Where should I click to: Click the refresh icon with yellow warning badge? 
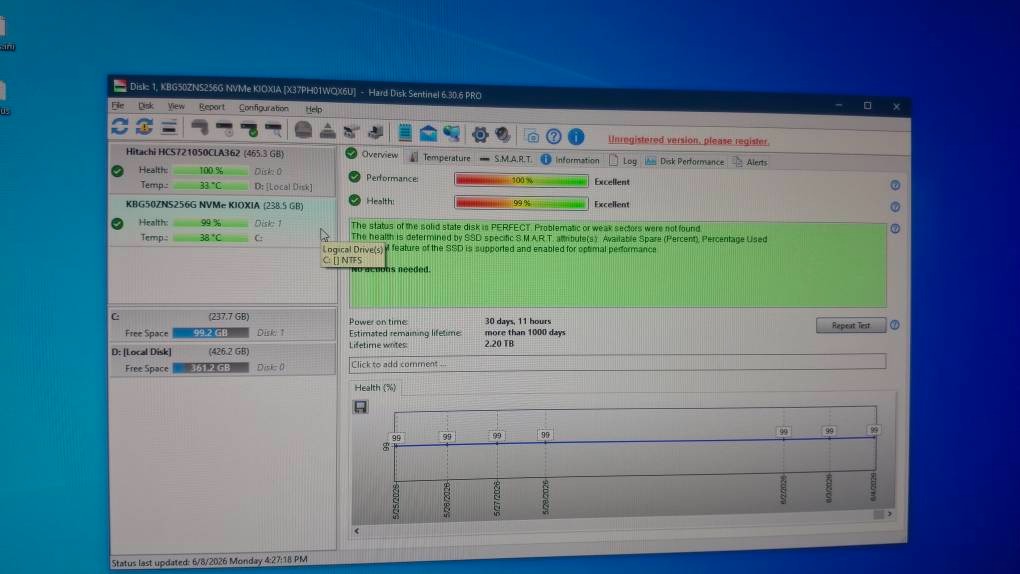[144, 128]
